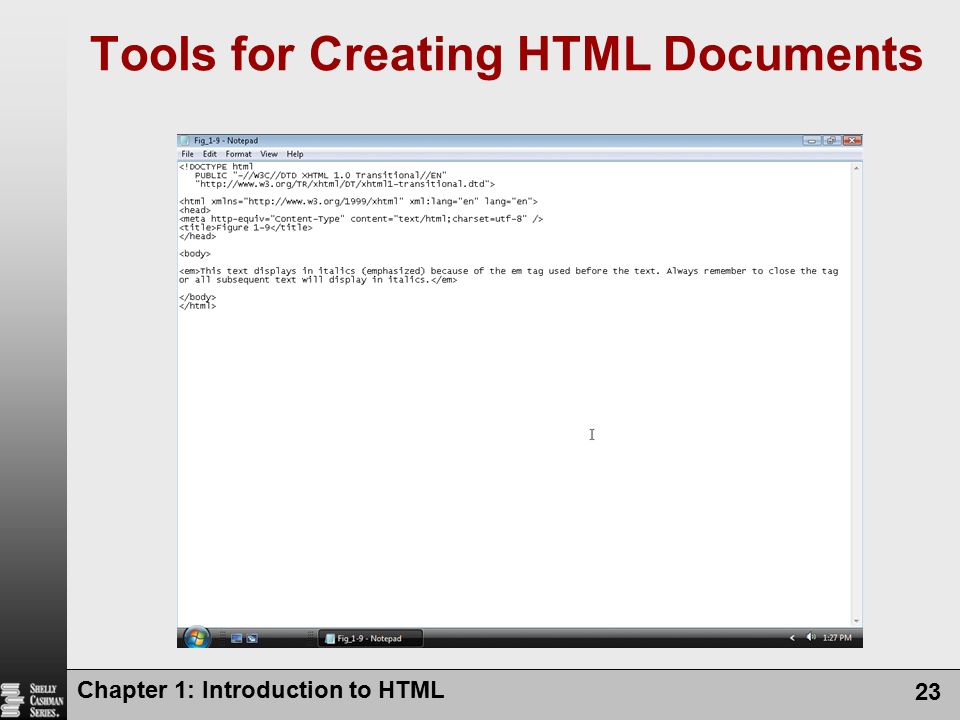Image resolution: width=960 pixels, height=720 pixels.
Task: Open the Help menu in Notepad
Action: pos(295,154)
